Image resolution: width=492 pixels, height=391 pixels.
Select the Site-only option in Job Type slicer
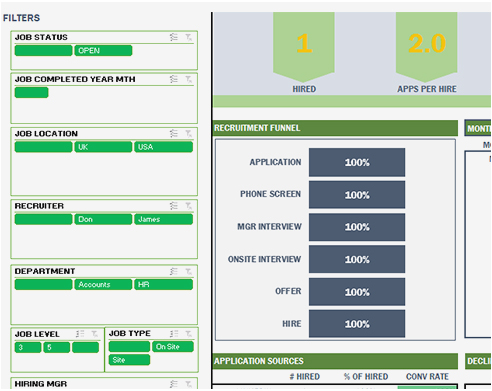point(129,360)
